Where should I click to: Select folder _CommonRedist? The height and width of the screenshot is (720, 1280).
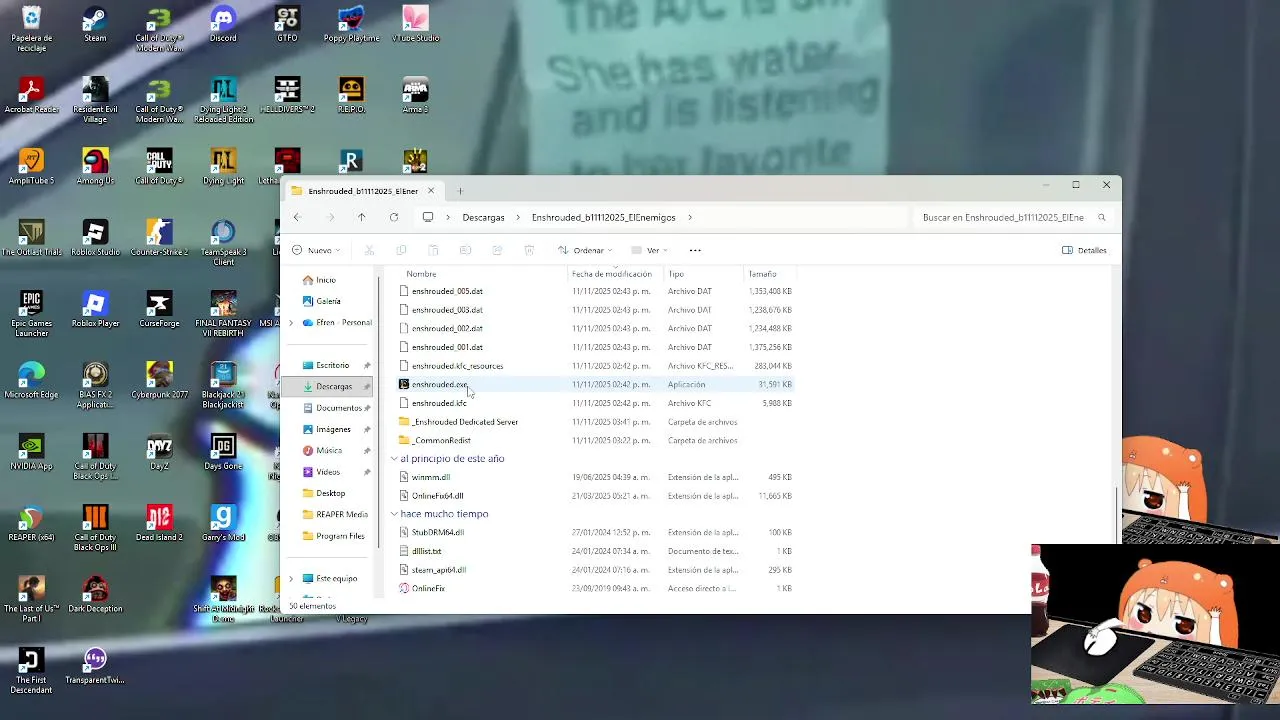click(441, 440)
